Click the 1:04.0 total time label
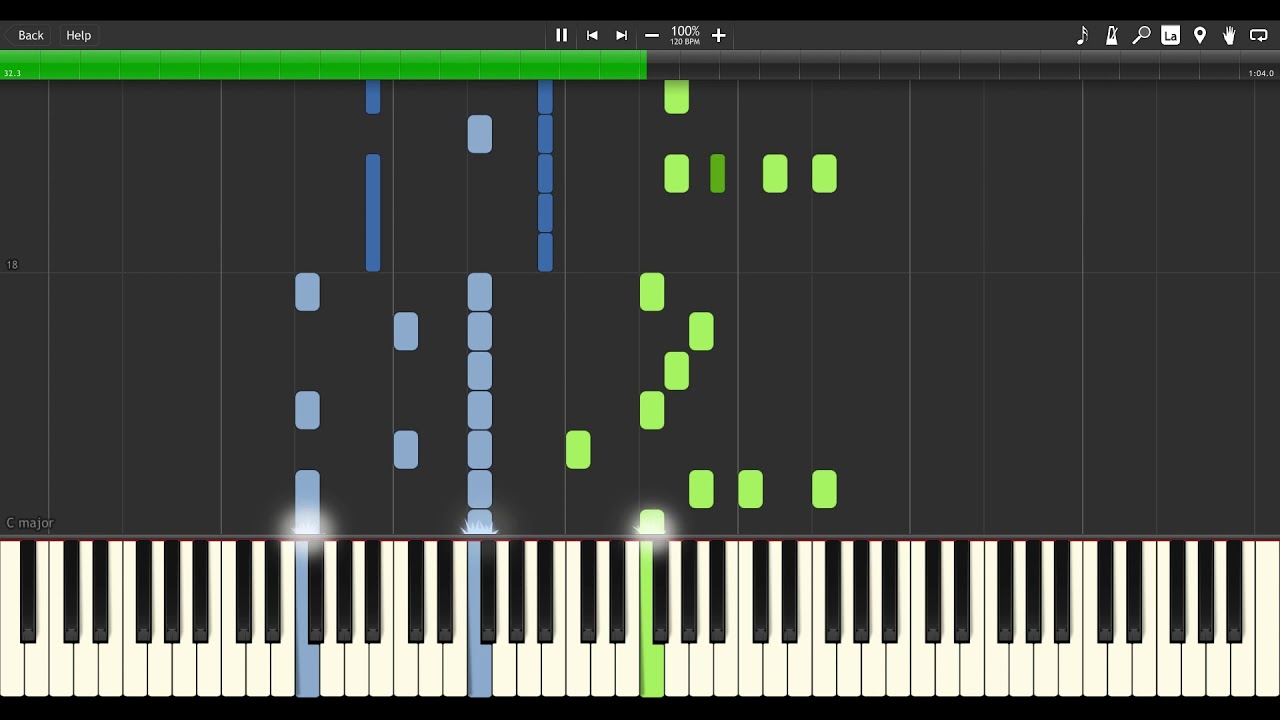The height and width of the screenshot is (720, 1280). pos(1260,73)
